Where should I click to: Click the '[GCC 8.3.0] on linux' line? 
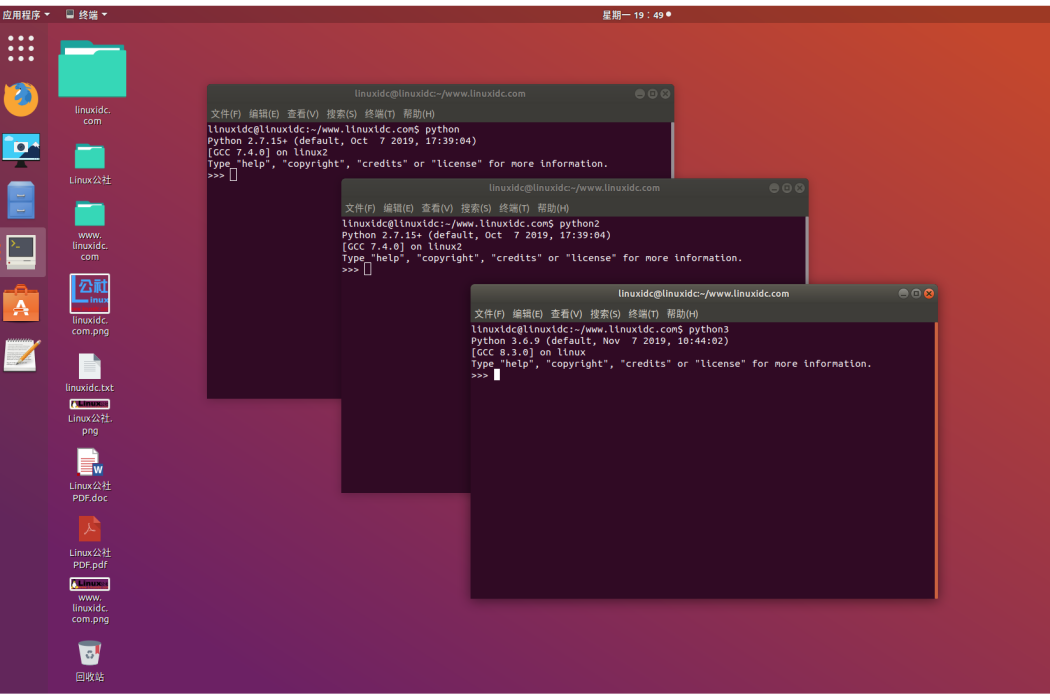pos(528,352)
